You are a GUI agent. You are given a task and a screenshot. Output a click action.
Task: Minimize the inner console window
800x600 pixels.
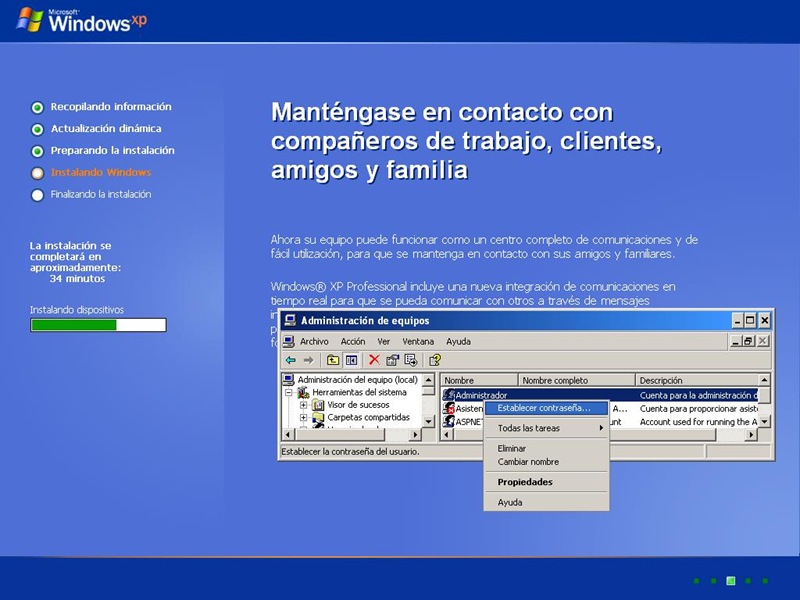click(x=735, y=341)
